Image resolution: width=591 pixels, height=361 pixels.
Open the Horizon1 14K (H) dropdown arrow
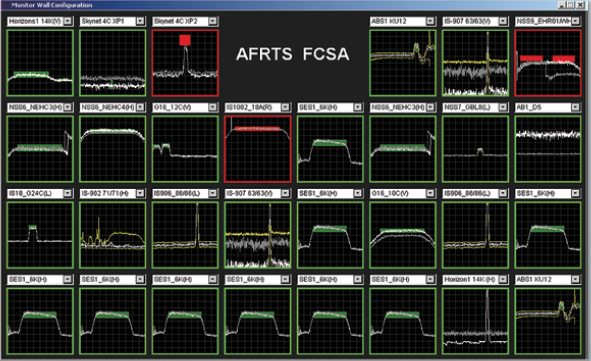tap(503, 279)
